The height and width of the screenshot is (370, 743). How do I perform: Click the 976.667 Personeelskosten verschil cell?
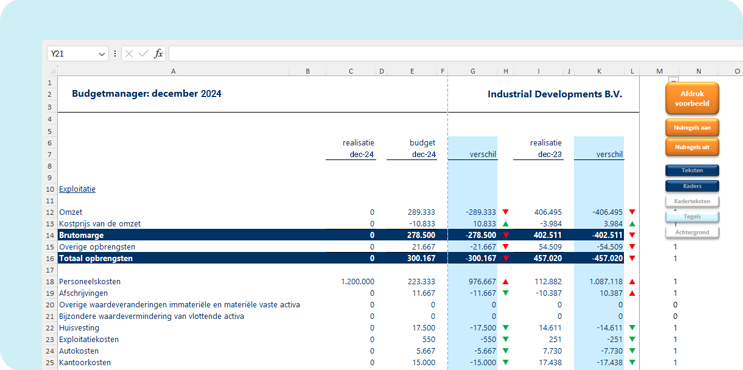(x=482, y=281)
